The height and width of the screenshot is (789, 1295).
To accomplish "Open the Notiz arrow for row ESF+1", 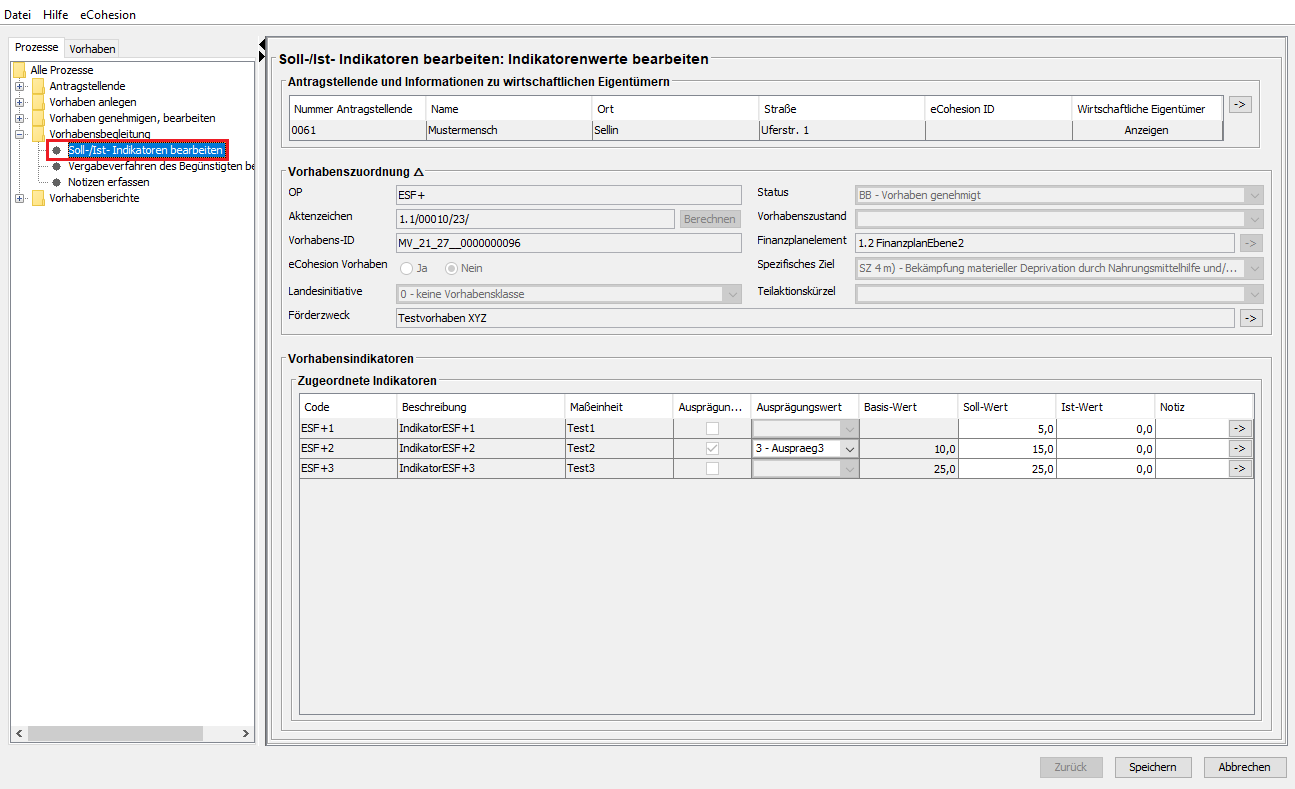I will tap(1240, 428).
